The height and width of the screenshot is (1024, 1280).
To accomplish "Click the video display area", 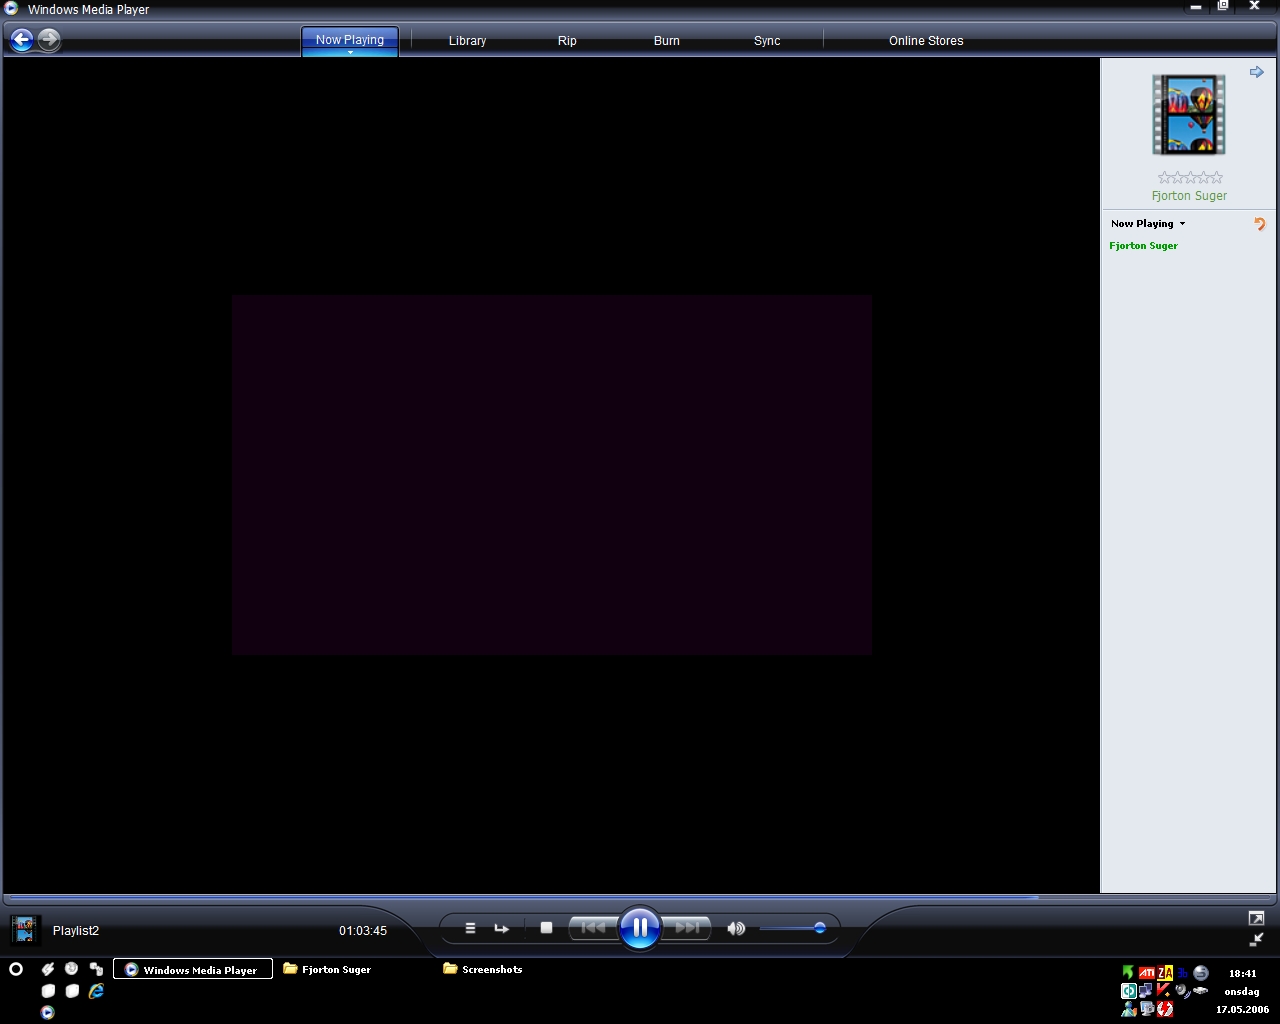I will (551, 475).
